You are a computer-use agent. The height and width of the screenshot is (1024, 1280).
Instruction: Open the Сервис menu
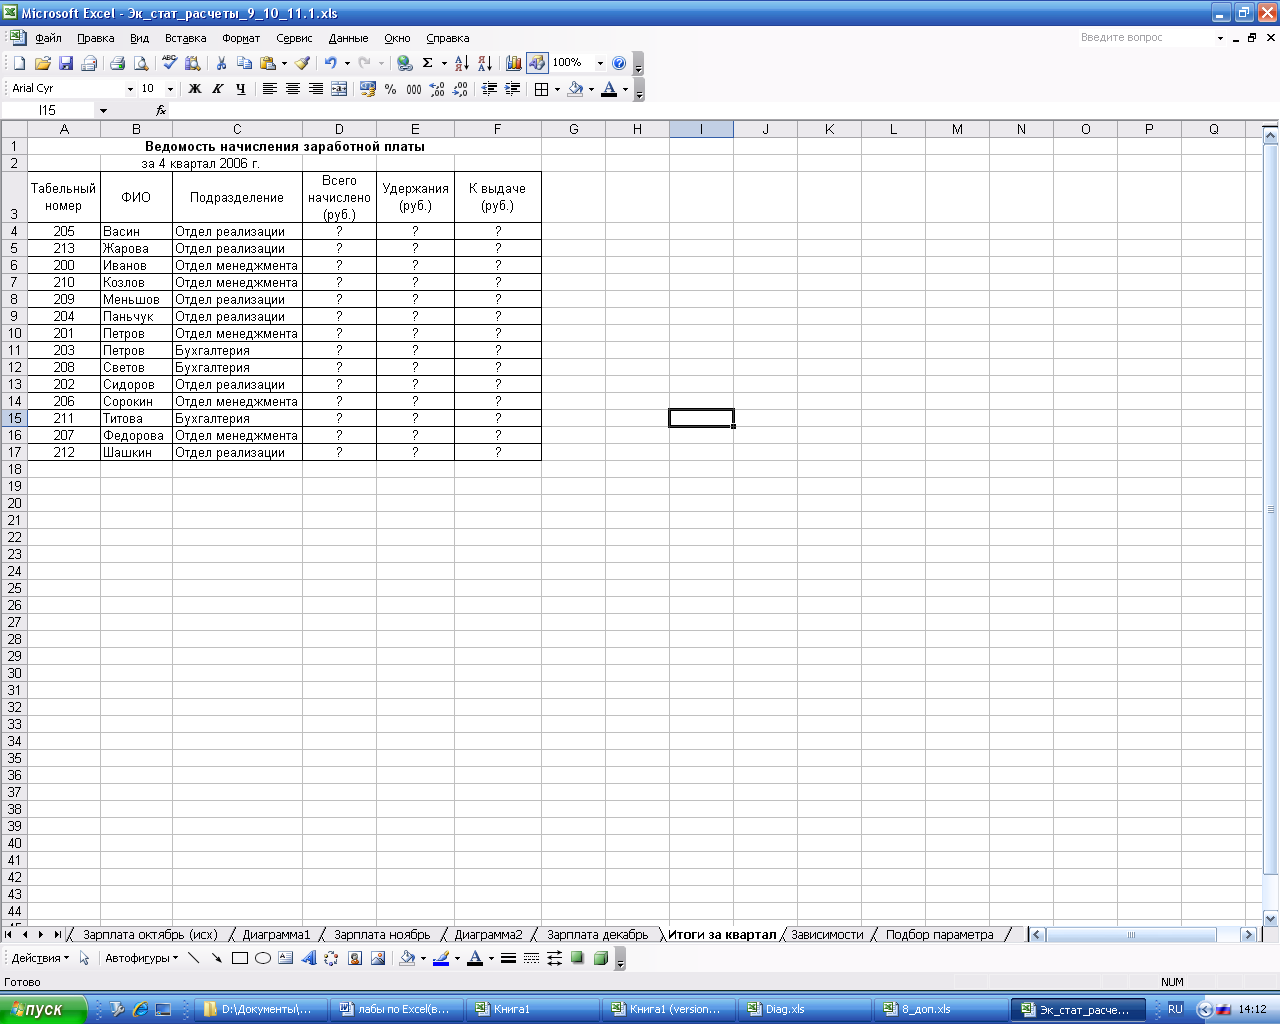pyautogui.click(x=294, y=38)
